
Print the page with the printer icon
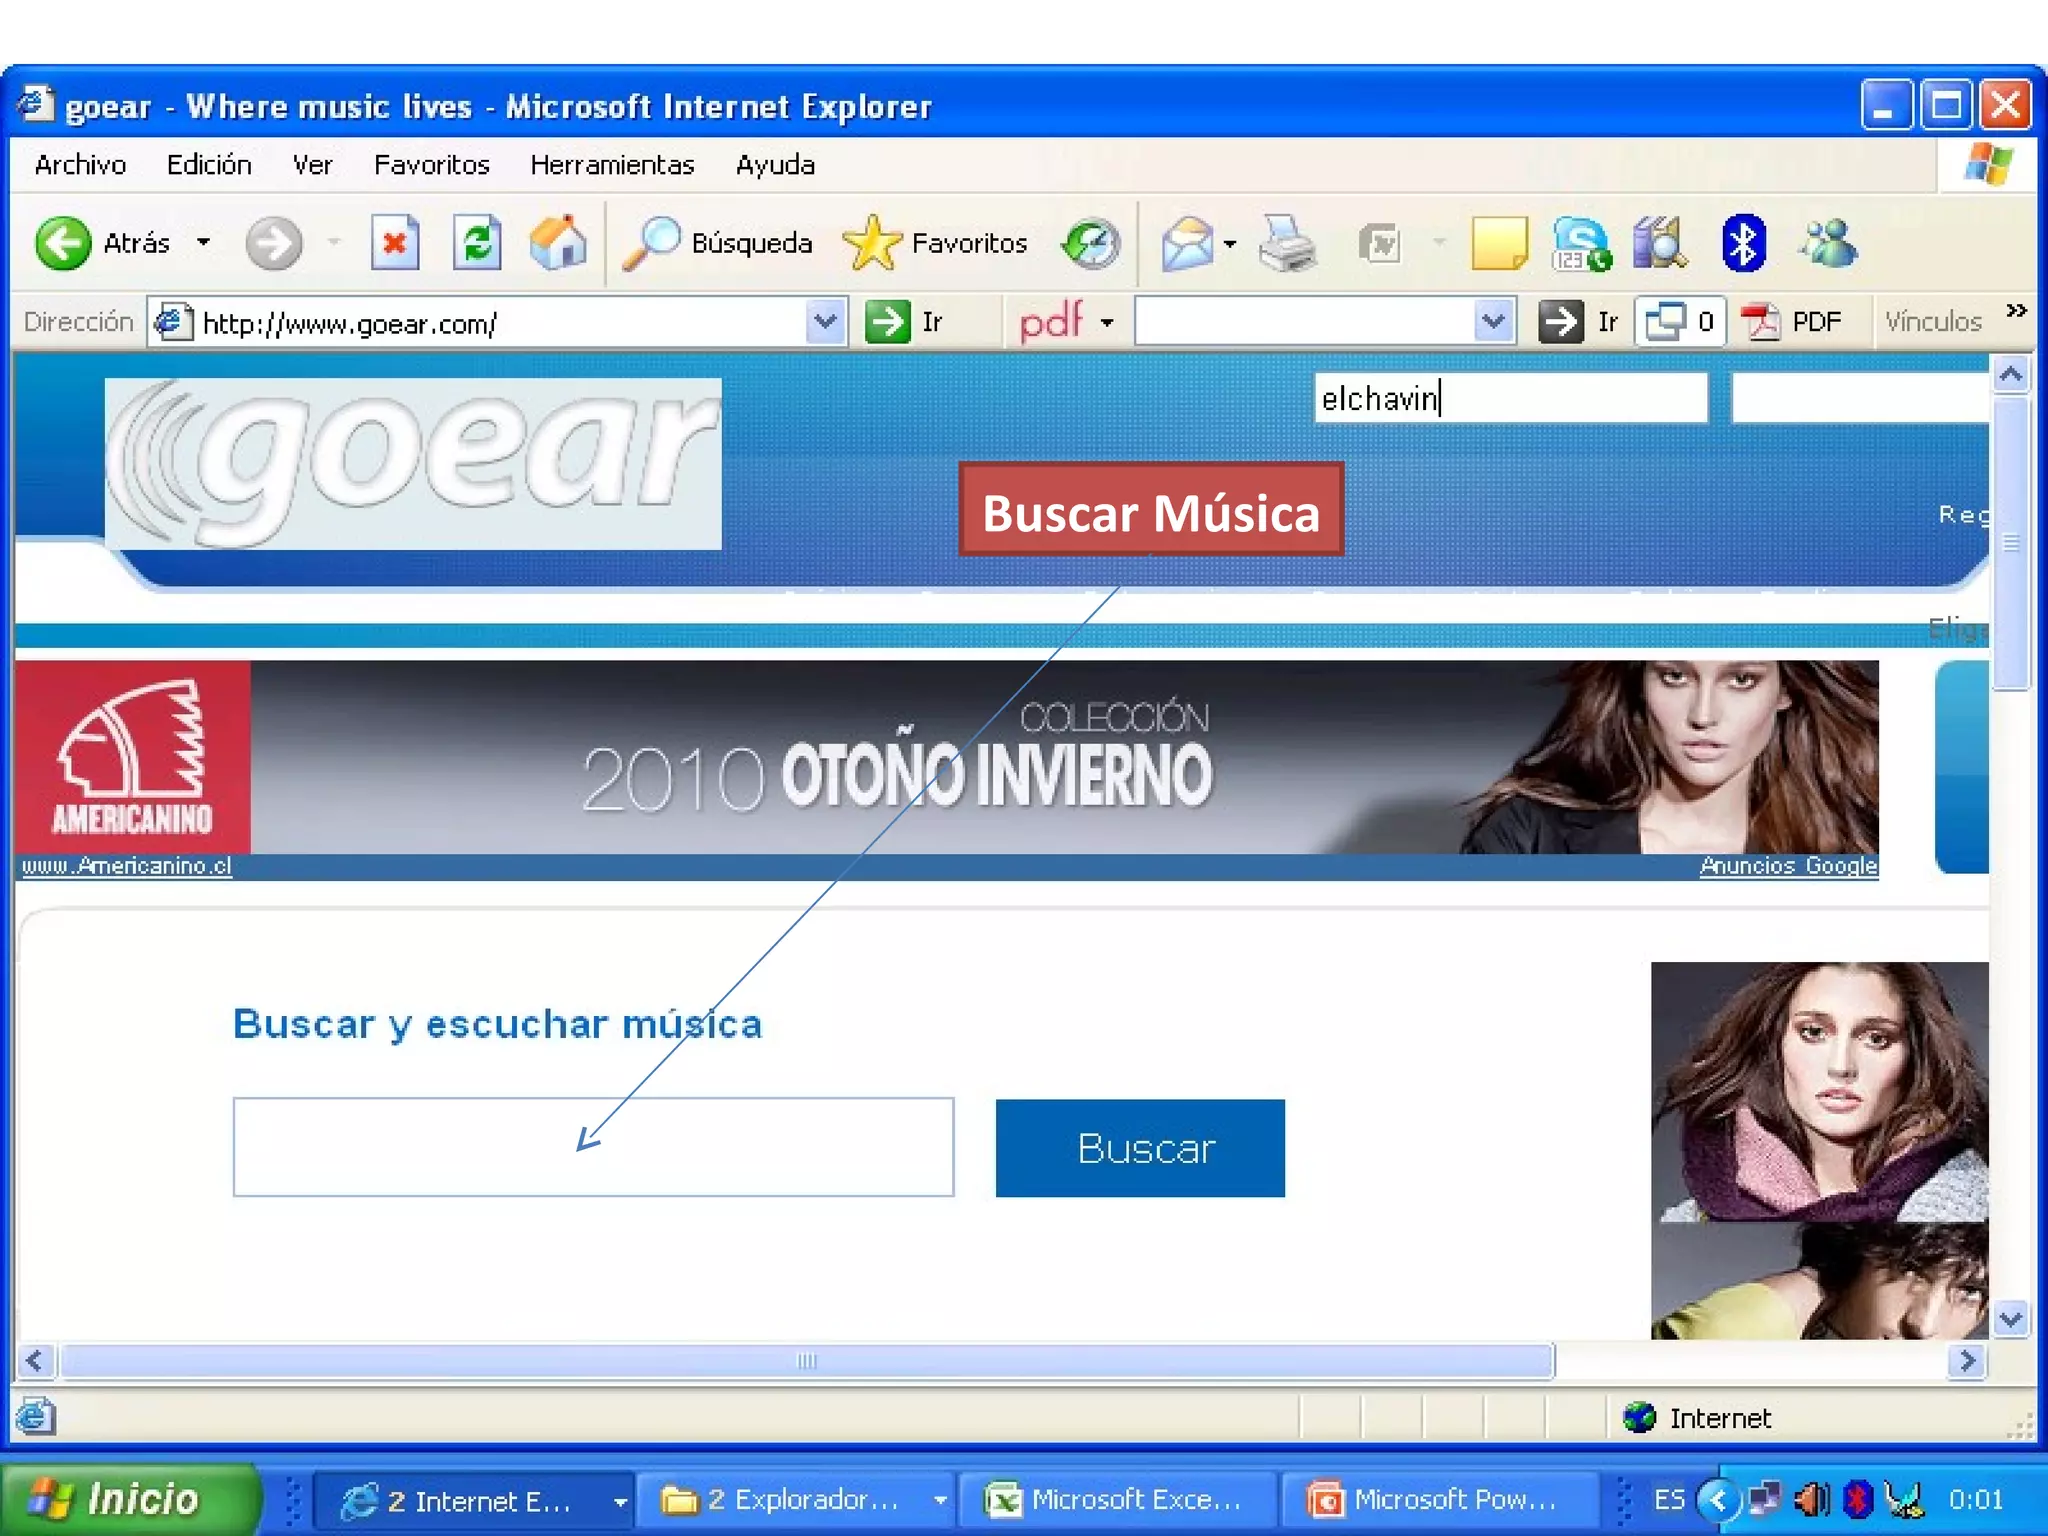(x=1286, y=243)
